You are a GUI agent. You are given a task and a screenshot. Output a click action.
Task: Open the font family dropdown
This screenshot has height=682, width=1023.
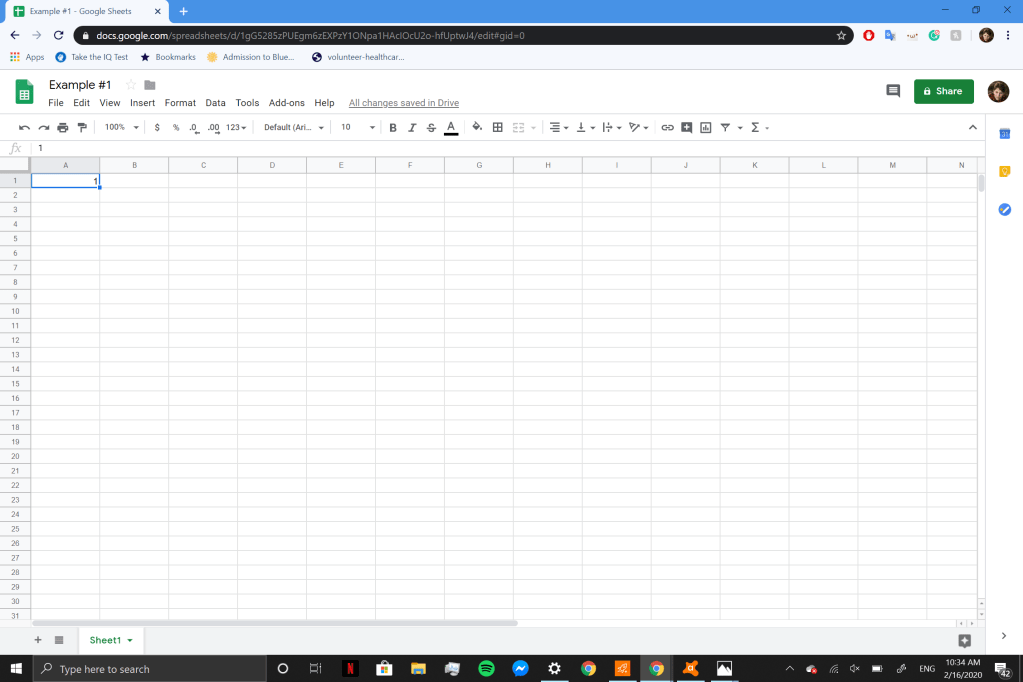click(291, 128)
